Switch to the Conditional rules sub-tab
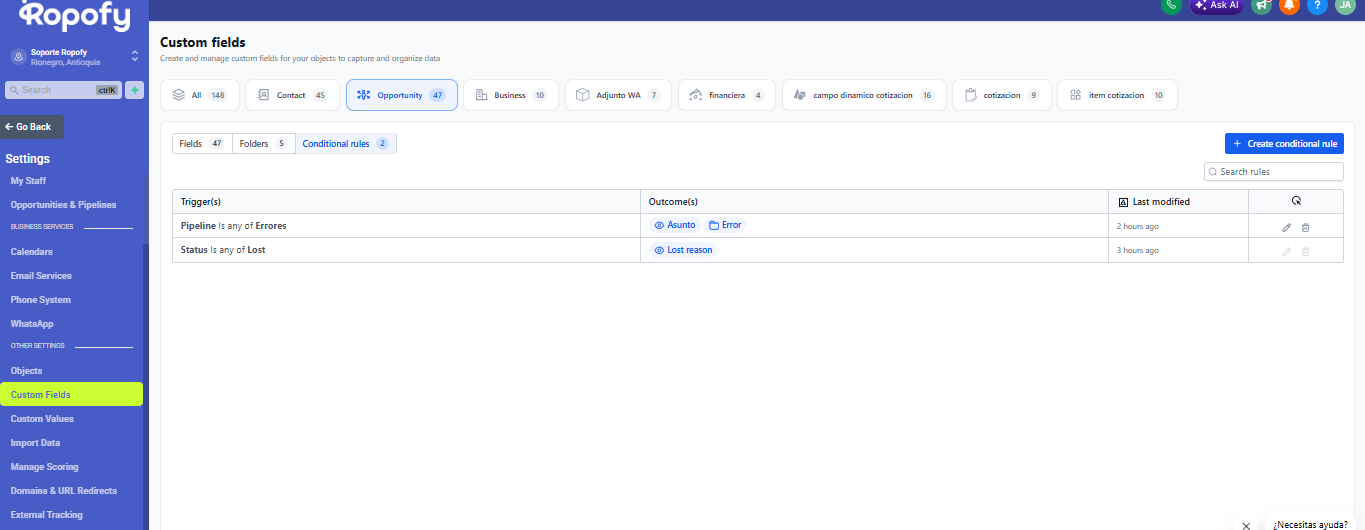Screen dimensions: 1365x530 coord(346,144)
